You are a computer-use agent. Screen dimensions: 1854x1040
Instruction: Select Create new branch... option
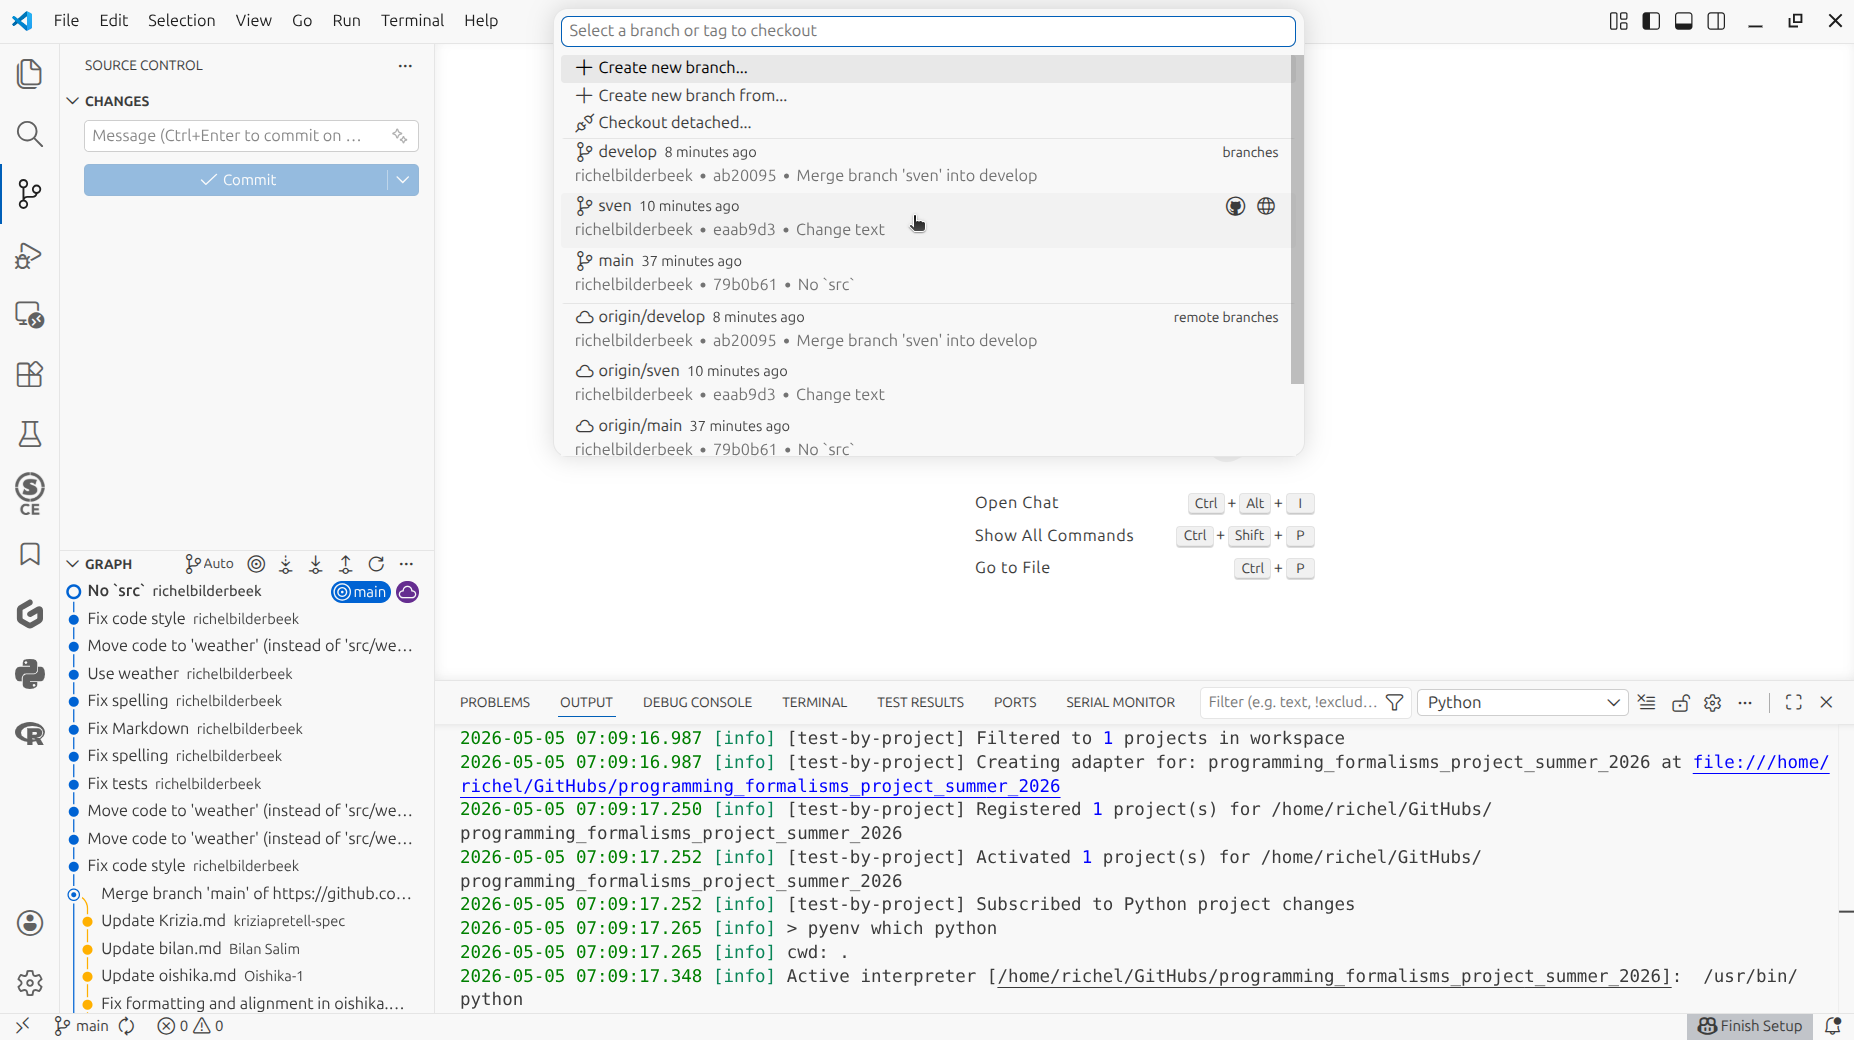pyautogui.click(x=926, y=68)
